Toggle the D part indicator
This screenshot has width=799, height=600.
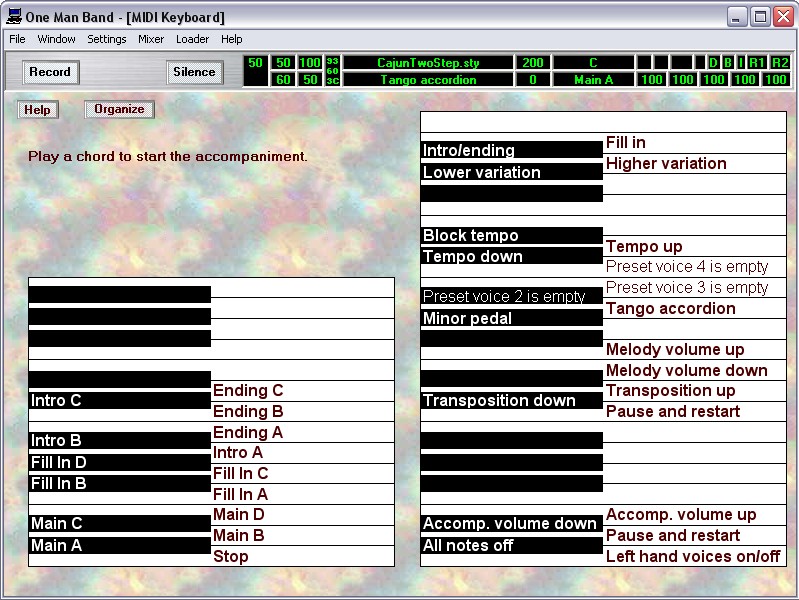point(713,63)
